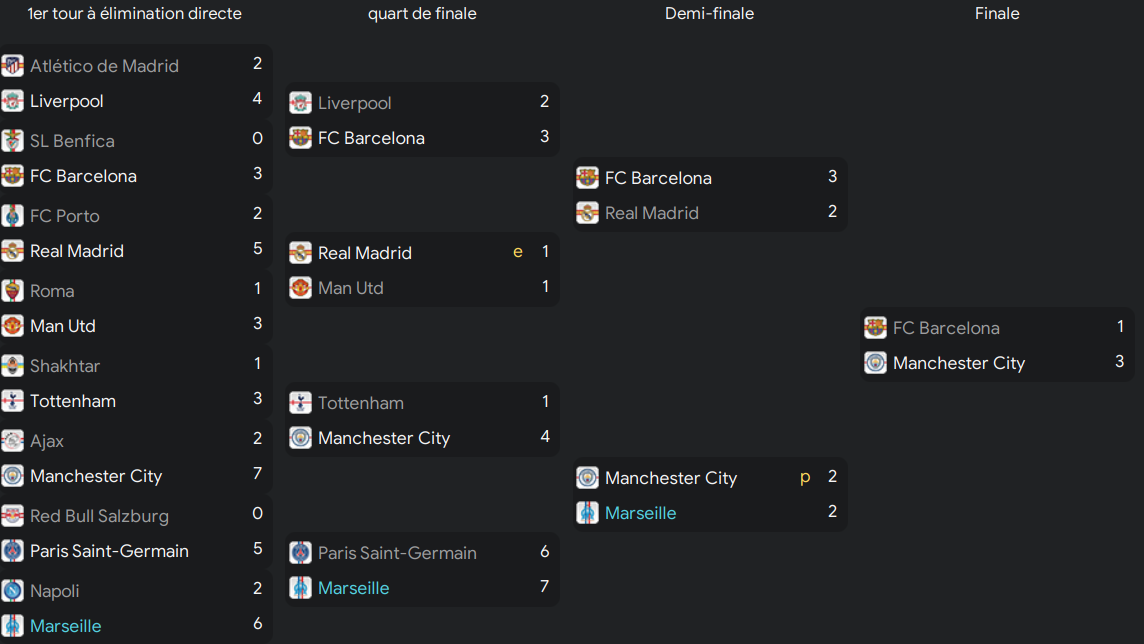
Task: Click the 'Demi-finale' column header
Action: point(709,13)
